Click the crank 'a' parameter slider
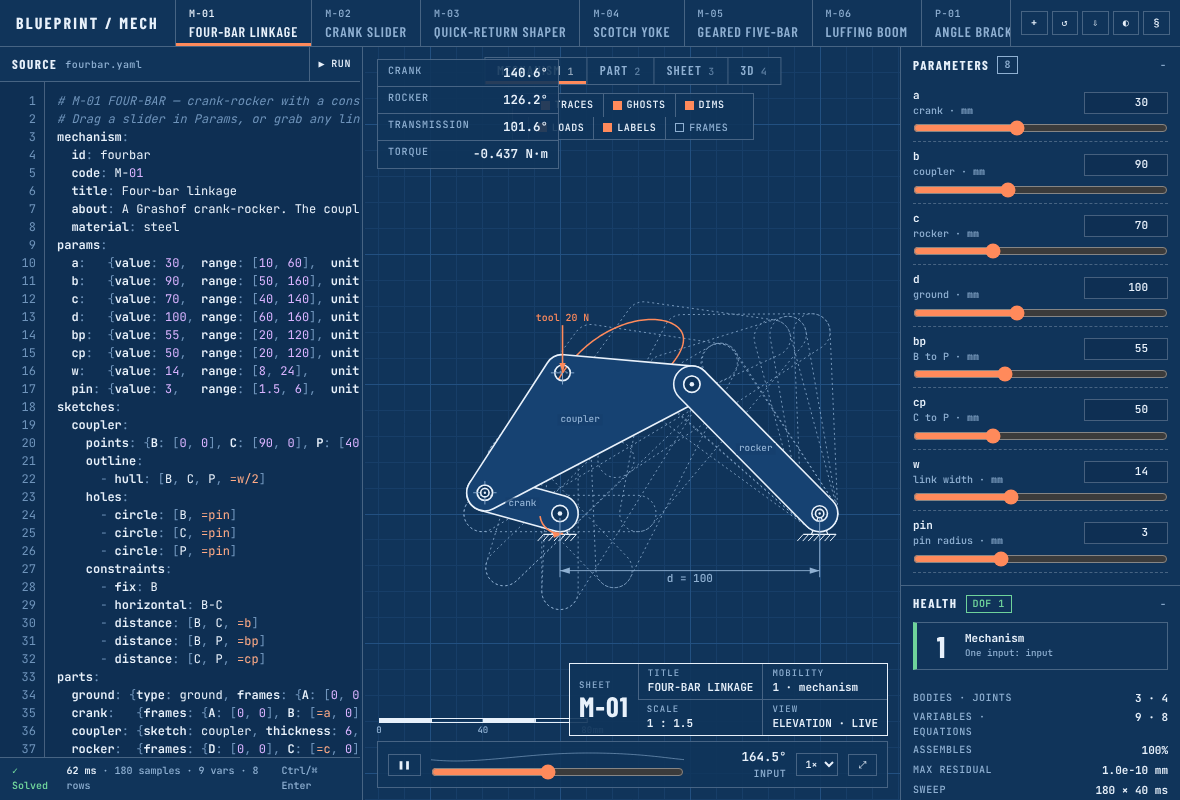Image resolution: width=1180 pixels, height=800 pixels. tap(1040, 129)
